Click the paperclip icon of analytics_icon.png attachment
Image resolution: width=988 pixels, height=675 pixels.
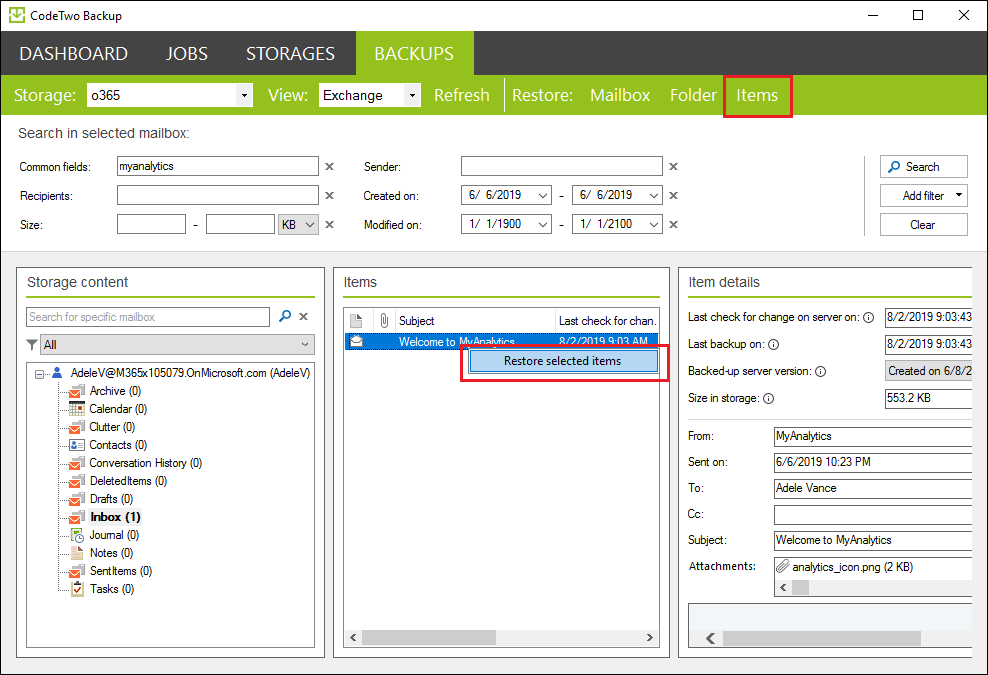click(783, 566)
